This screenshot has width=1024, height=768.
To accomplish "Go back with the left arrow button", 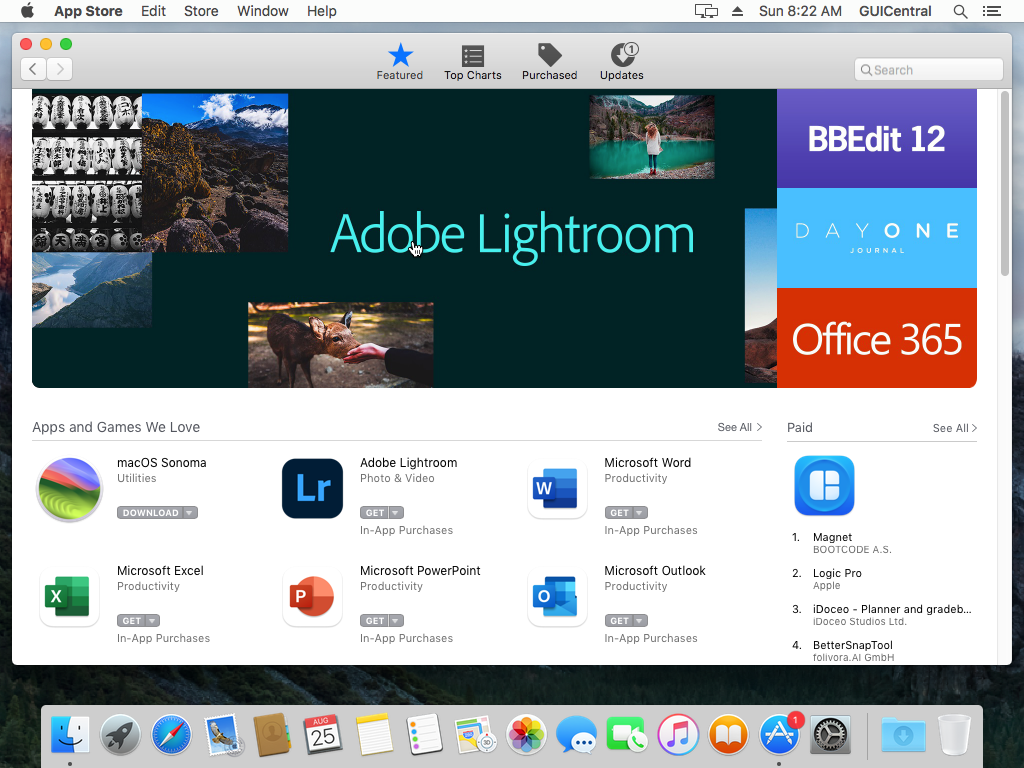I will [33, 69].
